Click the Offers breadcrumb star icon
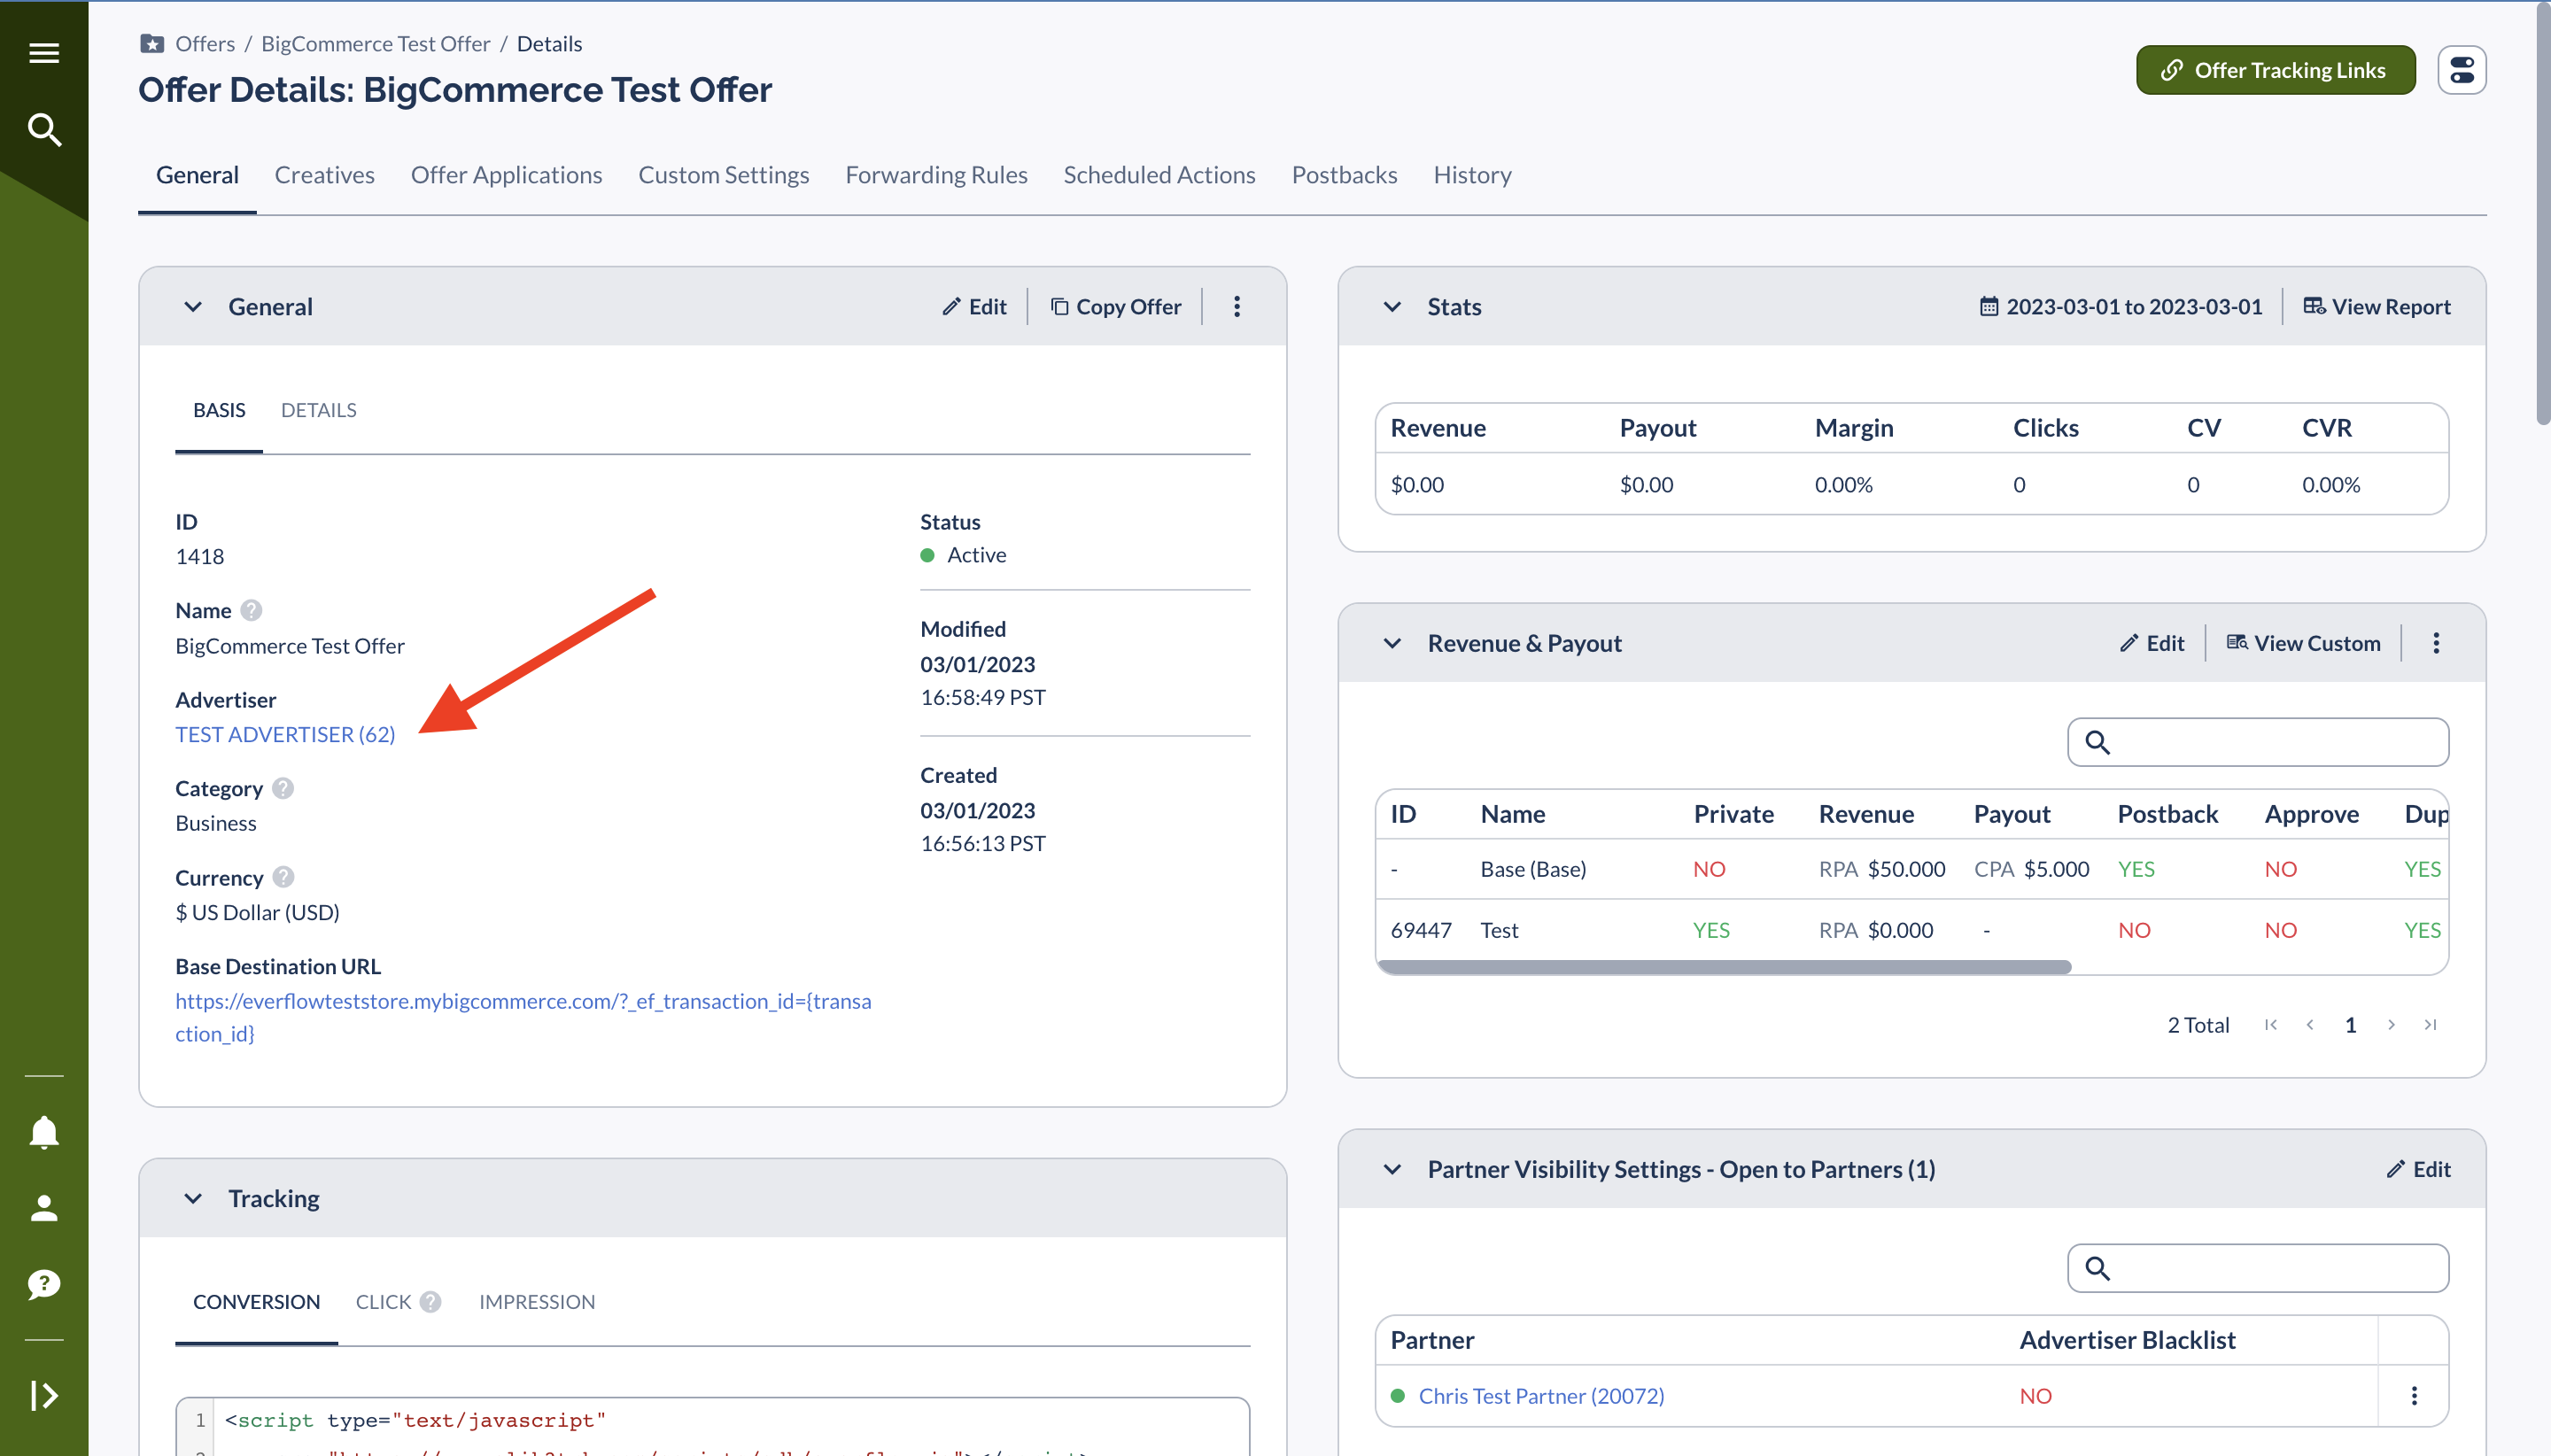Image resolution: width=2551 pixels, height=1456 pixels. [x=152, y=44]
